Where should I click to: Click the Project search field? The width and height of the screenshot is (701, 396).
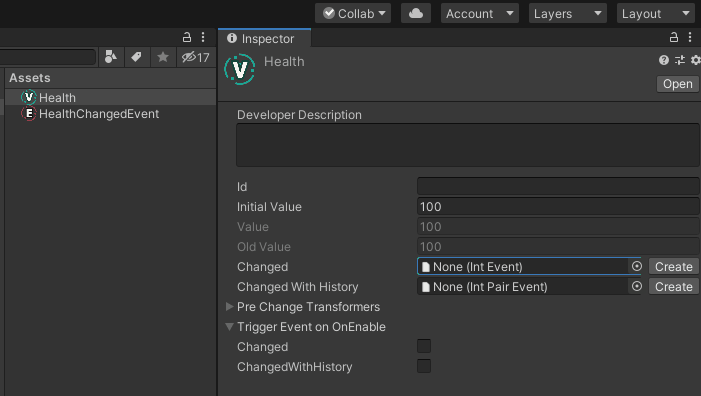(x=48, y=57)
